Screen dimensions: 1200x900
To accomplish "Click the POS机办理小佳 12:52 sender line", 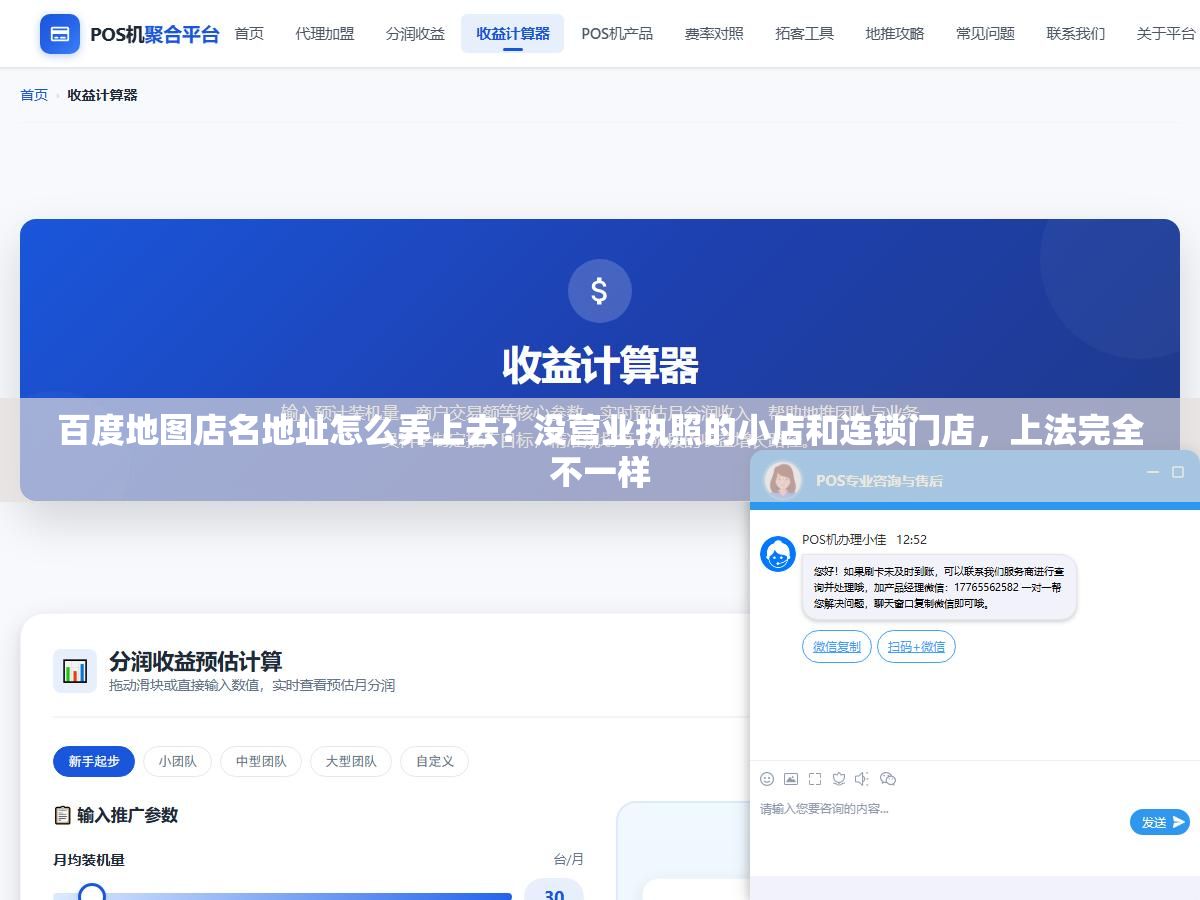I will tap(864, 539).
